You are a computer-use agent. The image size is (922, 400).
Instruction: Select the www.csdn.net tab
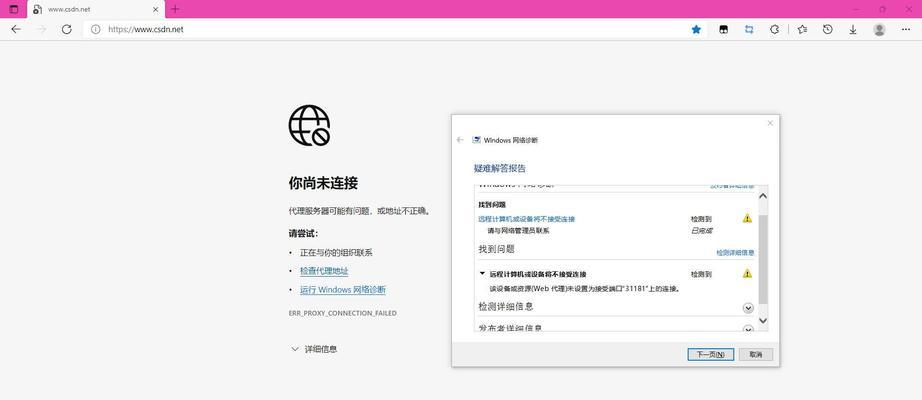(96, 9)
